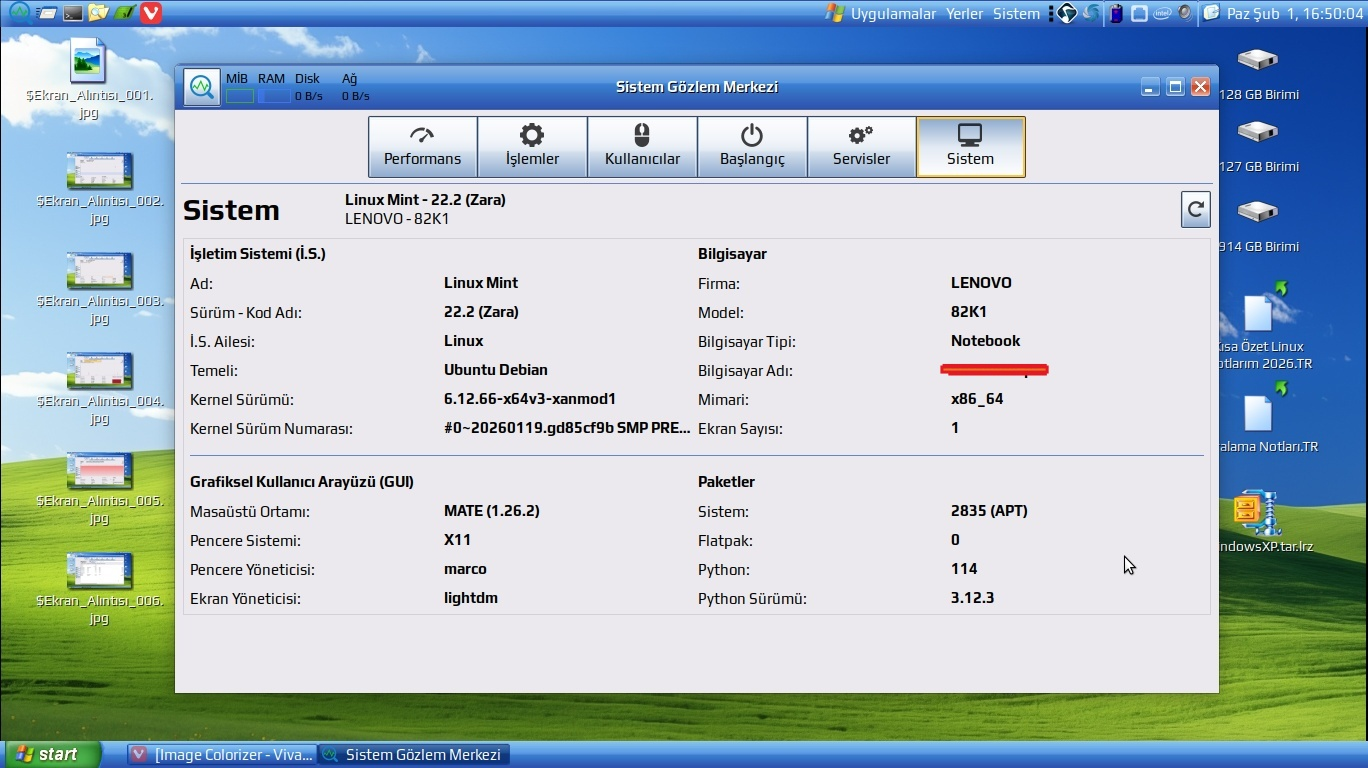Click the blue square tray icon beside battery

[1139, 14]
